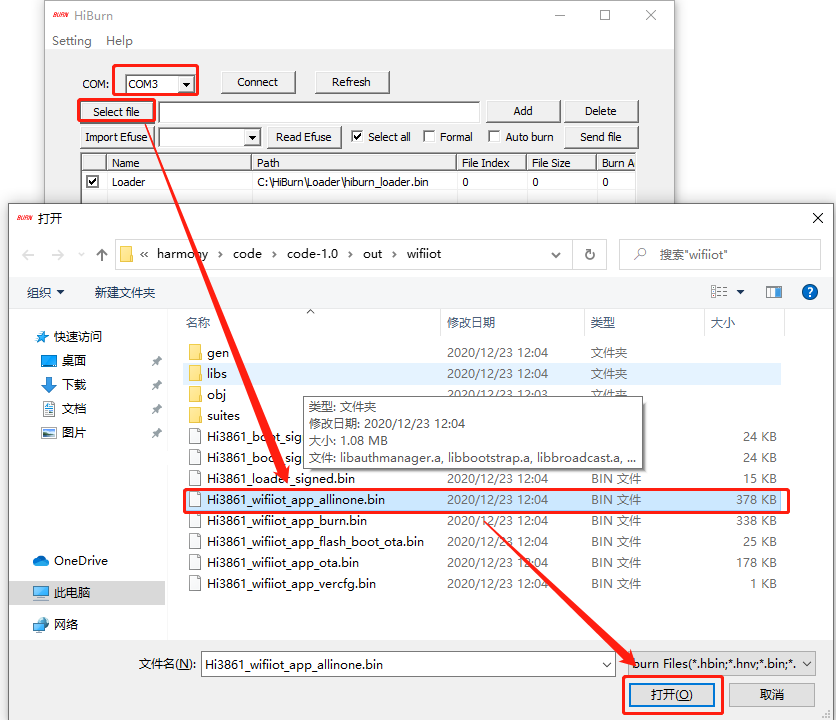Image resolution: width=836 pixels, height=720 pixels.
Task: Click the search wifiiot input field
Action: coord(719,254)
